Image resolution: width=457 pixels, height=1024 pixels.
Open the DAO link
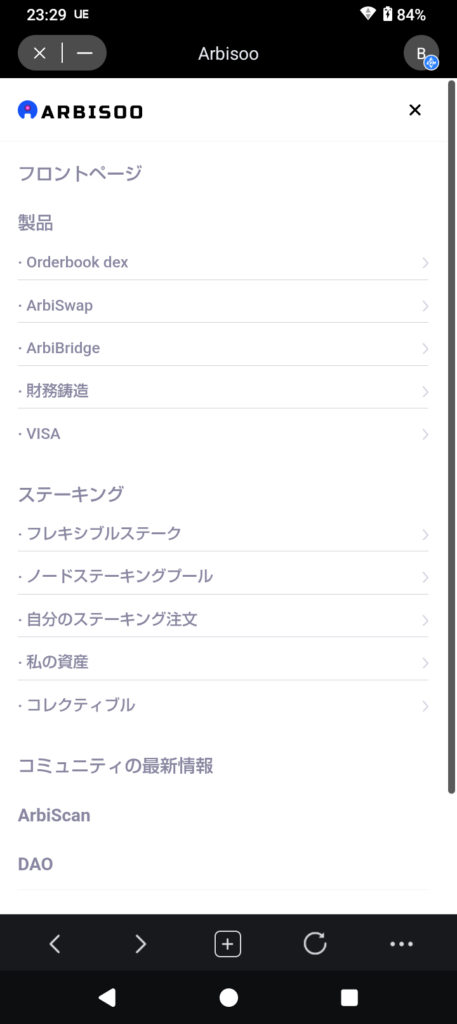[35, 864]
